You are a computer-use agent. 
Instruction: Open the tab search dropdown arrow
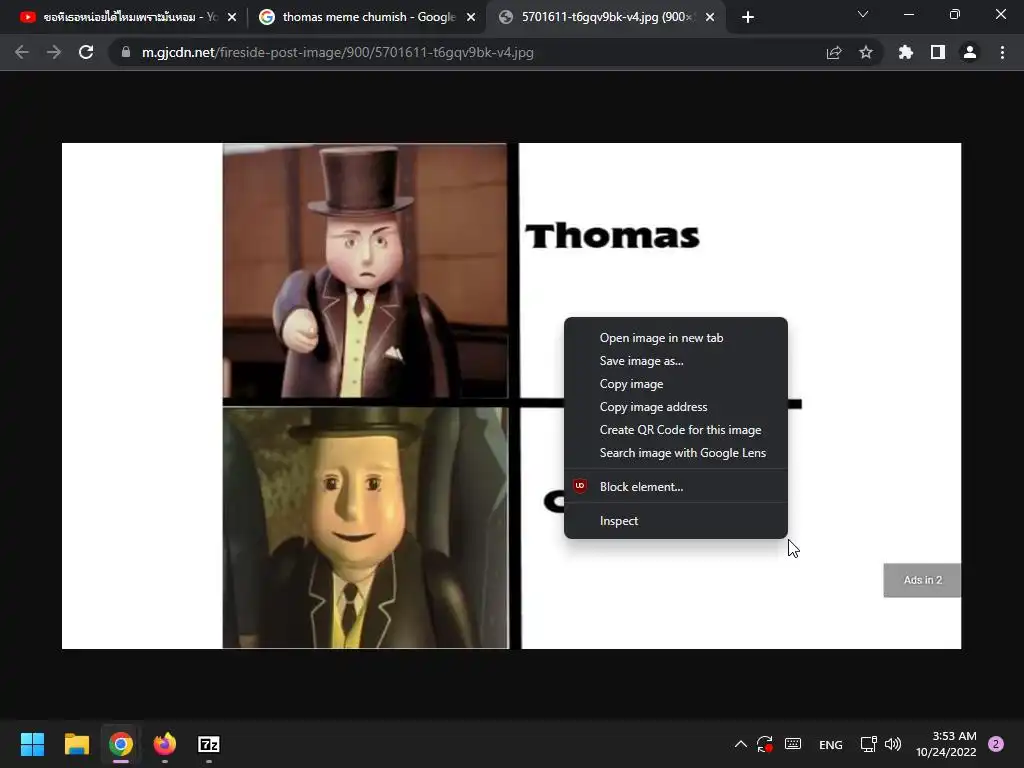click(863, 14)
